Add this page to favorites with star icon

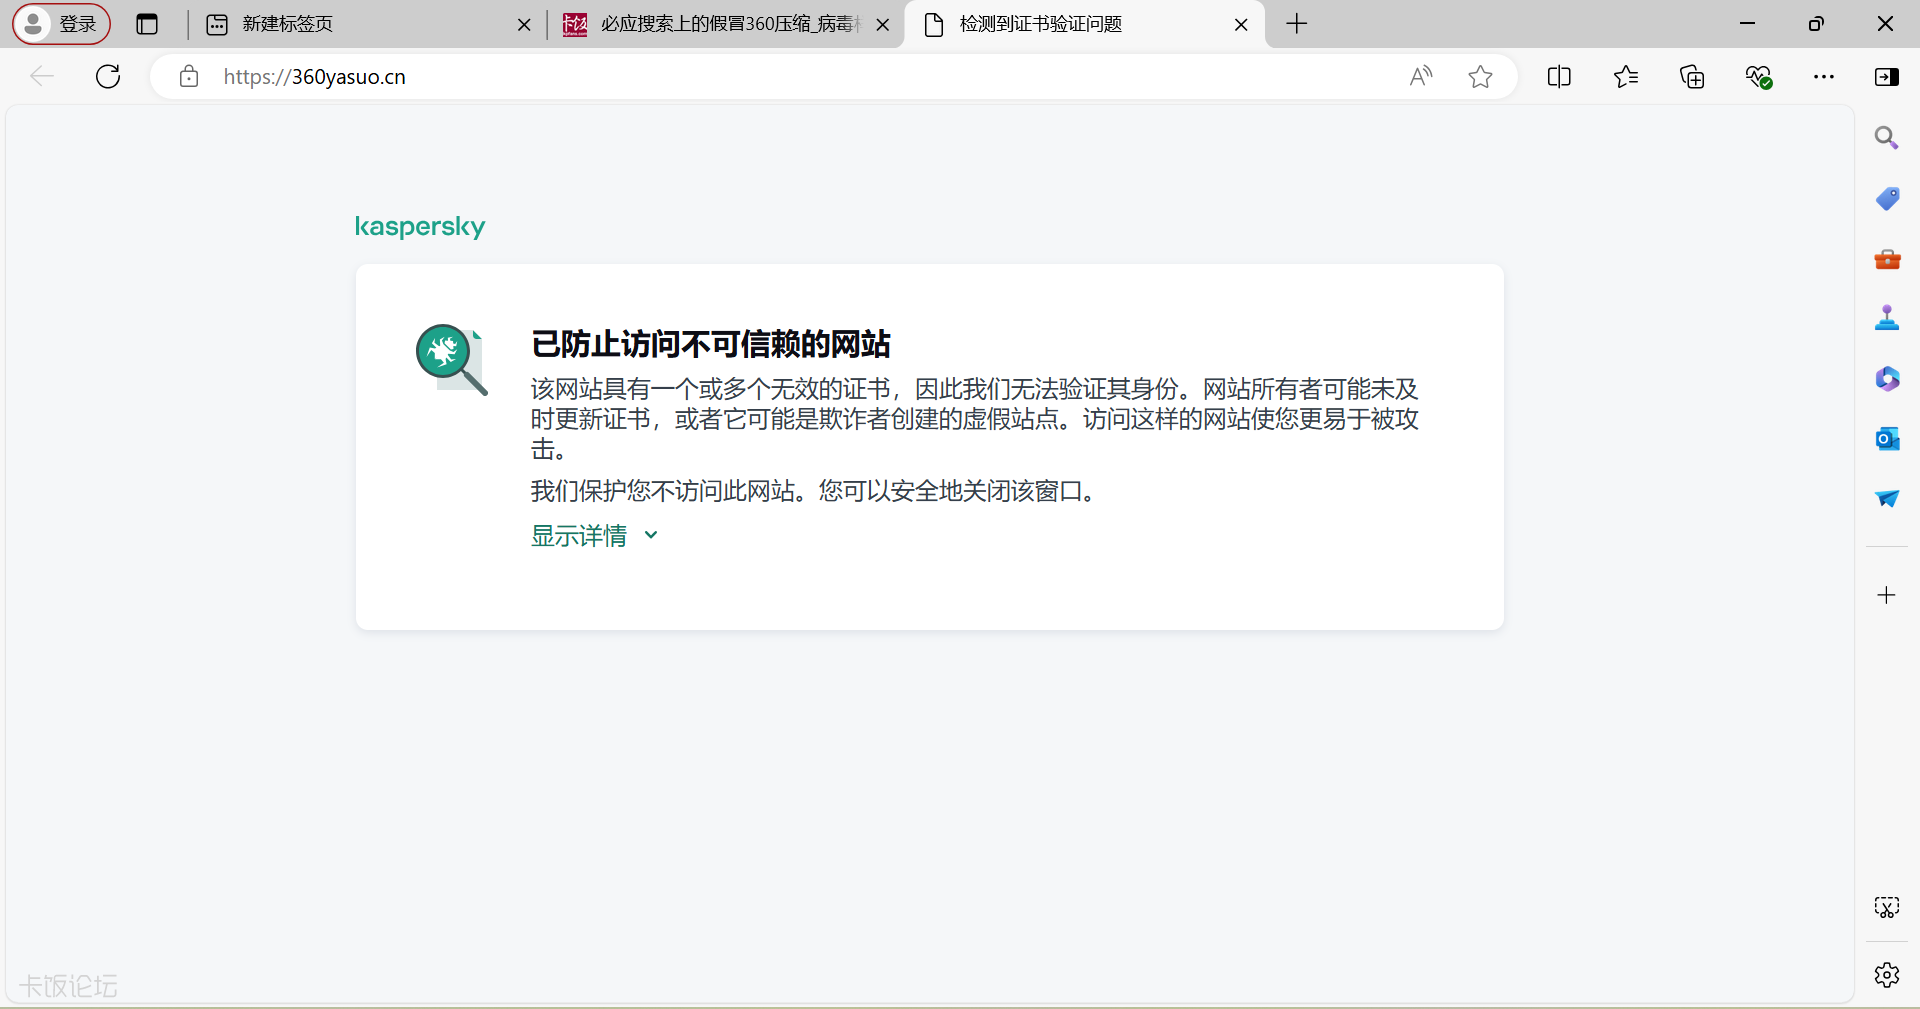click(1480, 77)
